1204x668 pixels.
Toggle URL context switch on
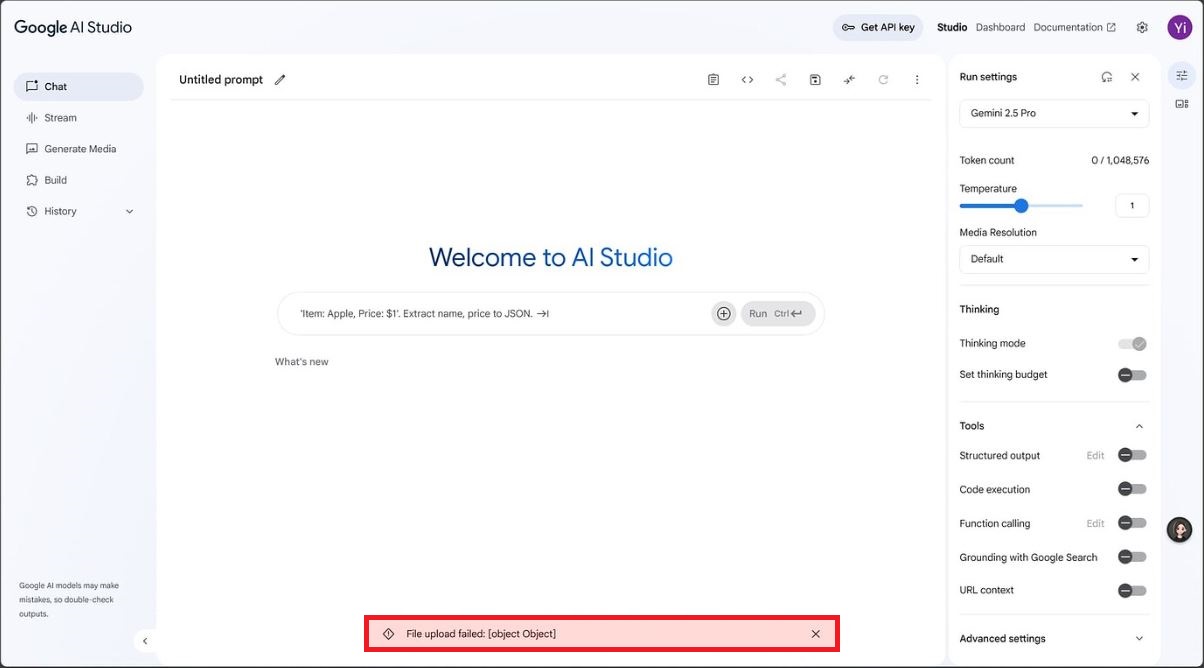pyautogui.click(x=1133, y=591)
